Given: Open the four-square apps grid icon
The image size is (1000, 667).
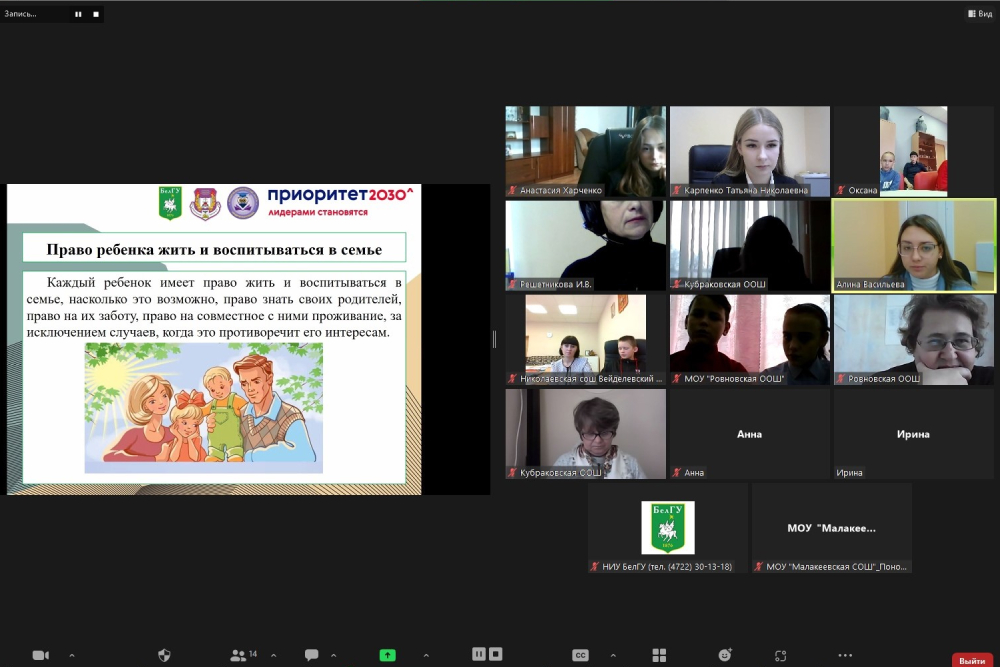Looking at the screenshot, I should tap(659, 655).
